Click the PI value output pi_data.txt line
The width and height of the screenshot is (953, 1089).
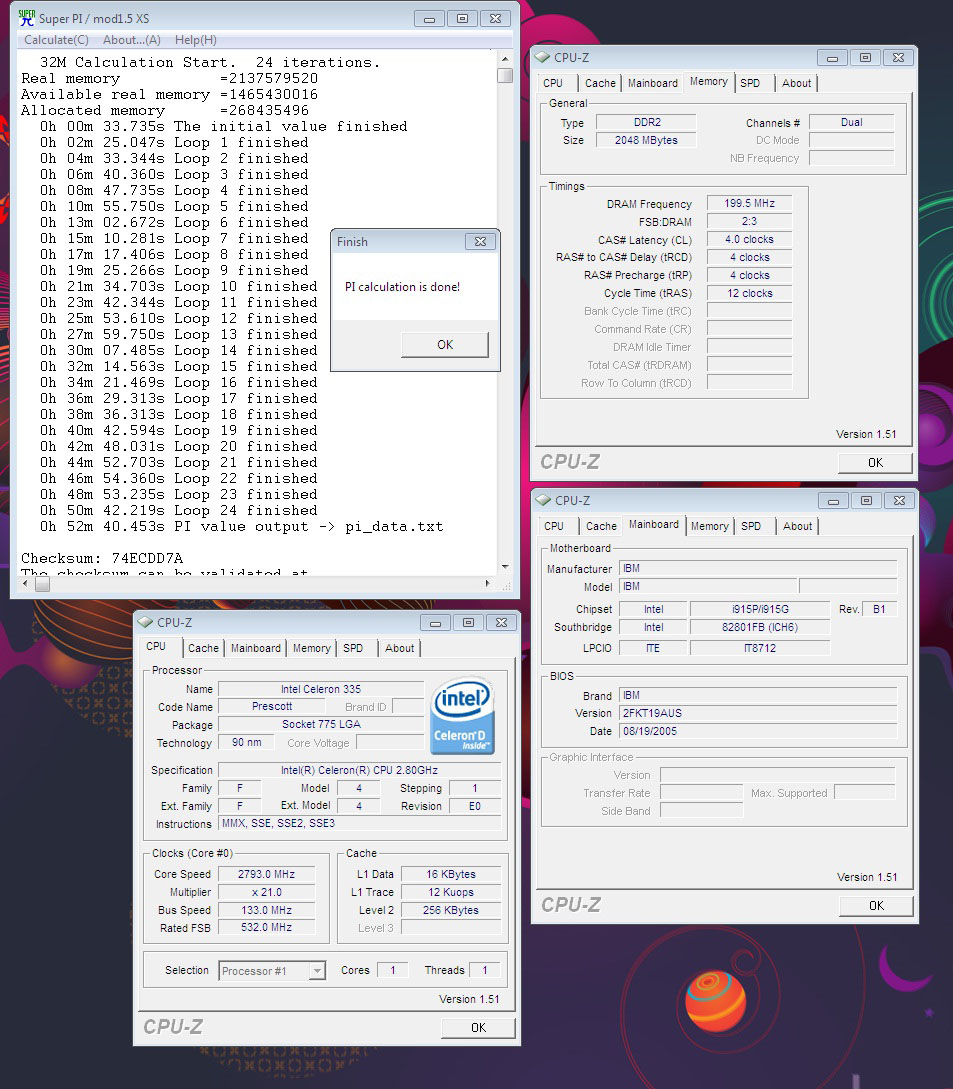coord(241,526)
